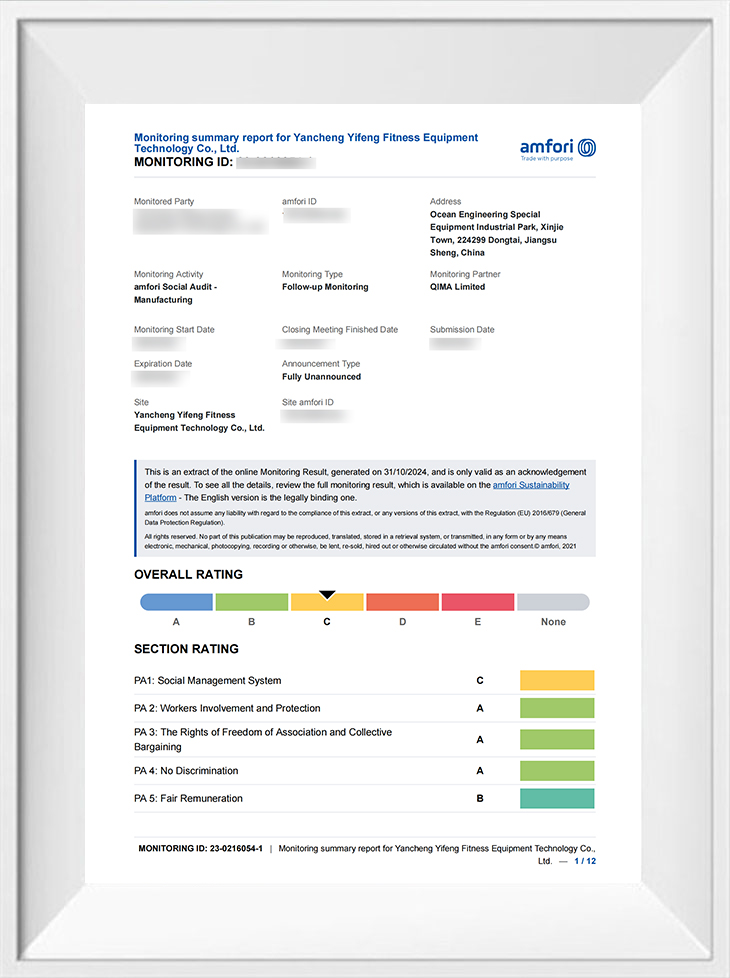
Task: Select PA 5: Fair Remuneration row
Action: click(x=188, y=798)
